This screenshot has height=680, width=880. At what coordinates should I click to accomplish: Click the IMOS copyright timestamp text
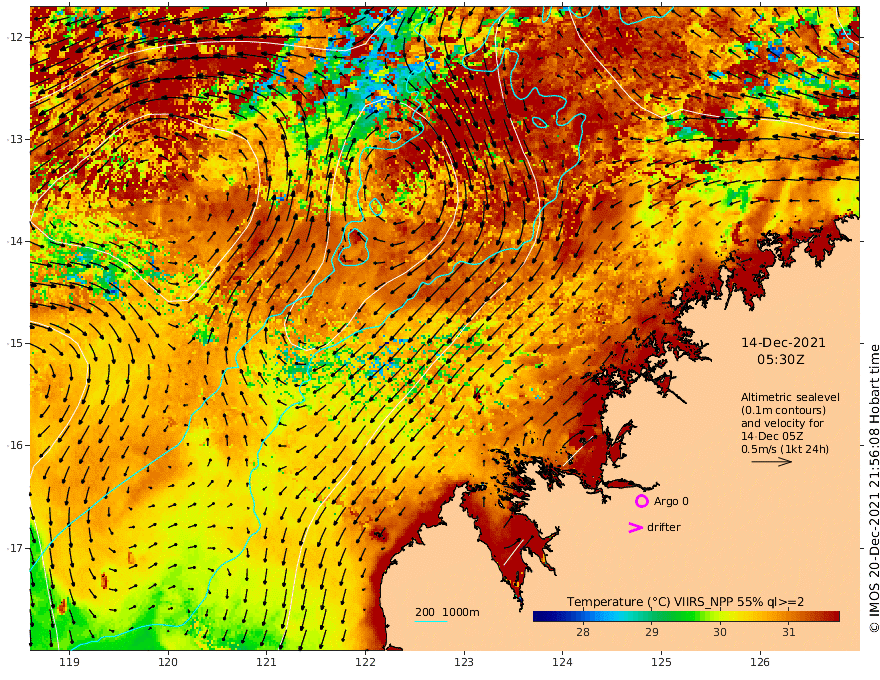(x=873, y=488)
